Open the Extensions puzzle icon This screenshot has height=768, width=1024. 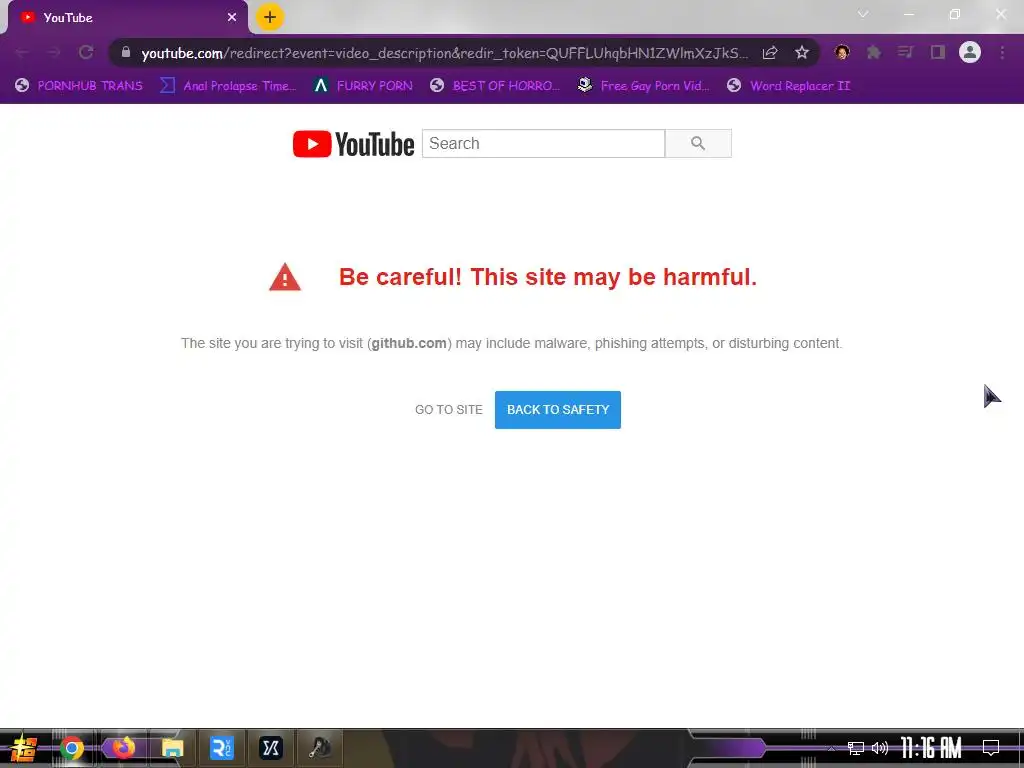pos(874,52)
